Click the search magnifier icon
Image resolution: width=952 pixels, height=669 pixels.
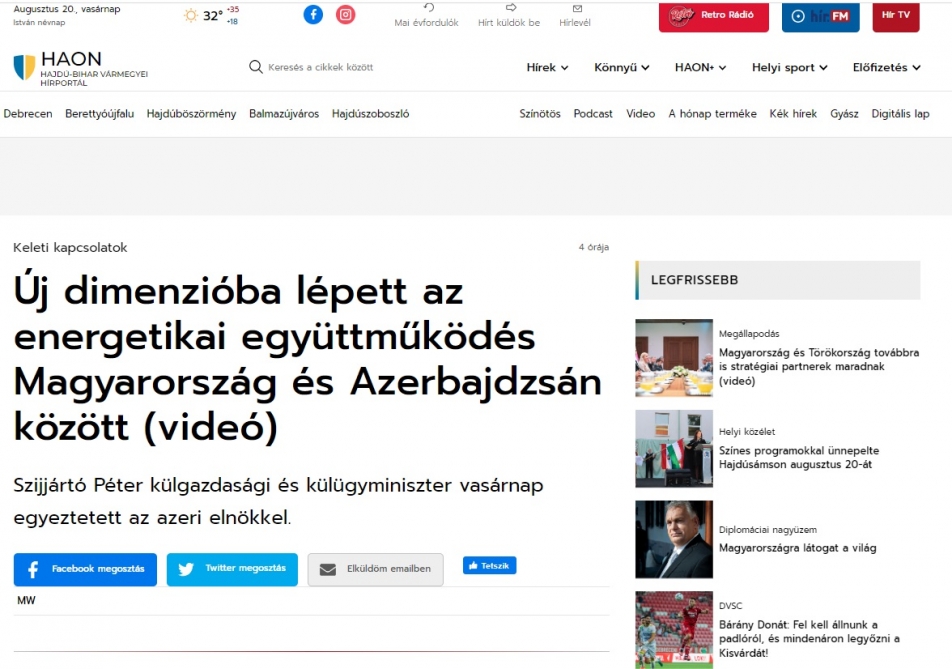[x=256, y=67]
